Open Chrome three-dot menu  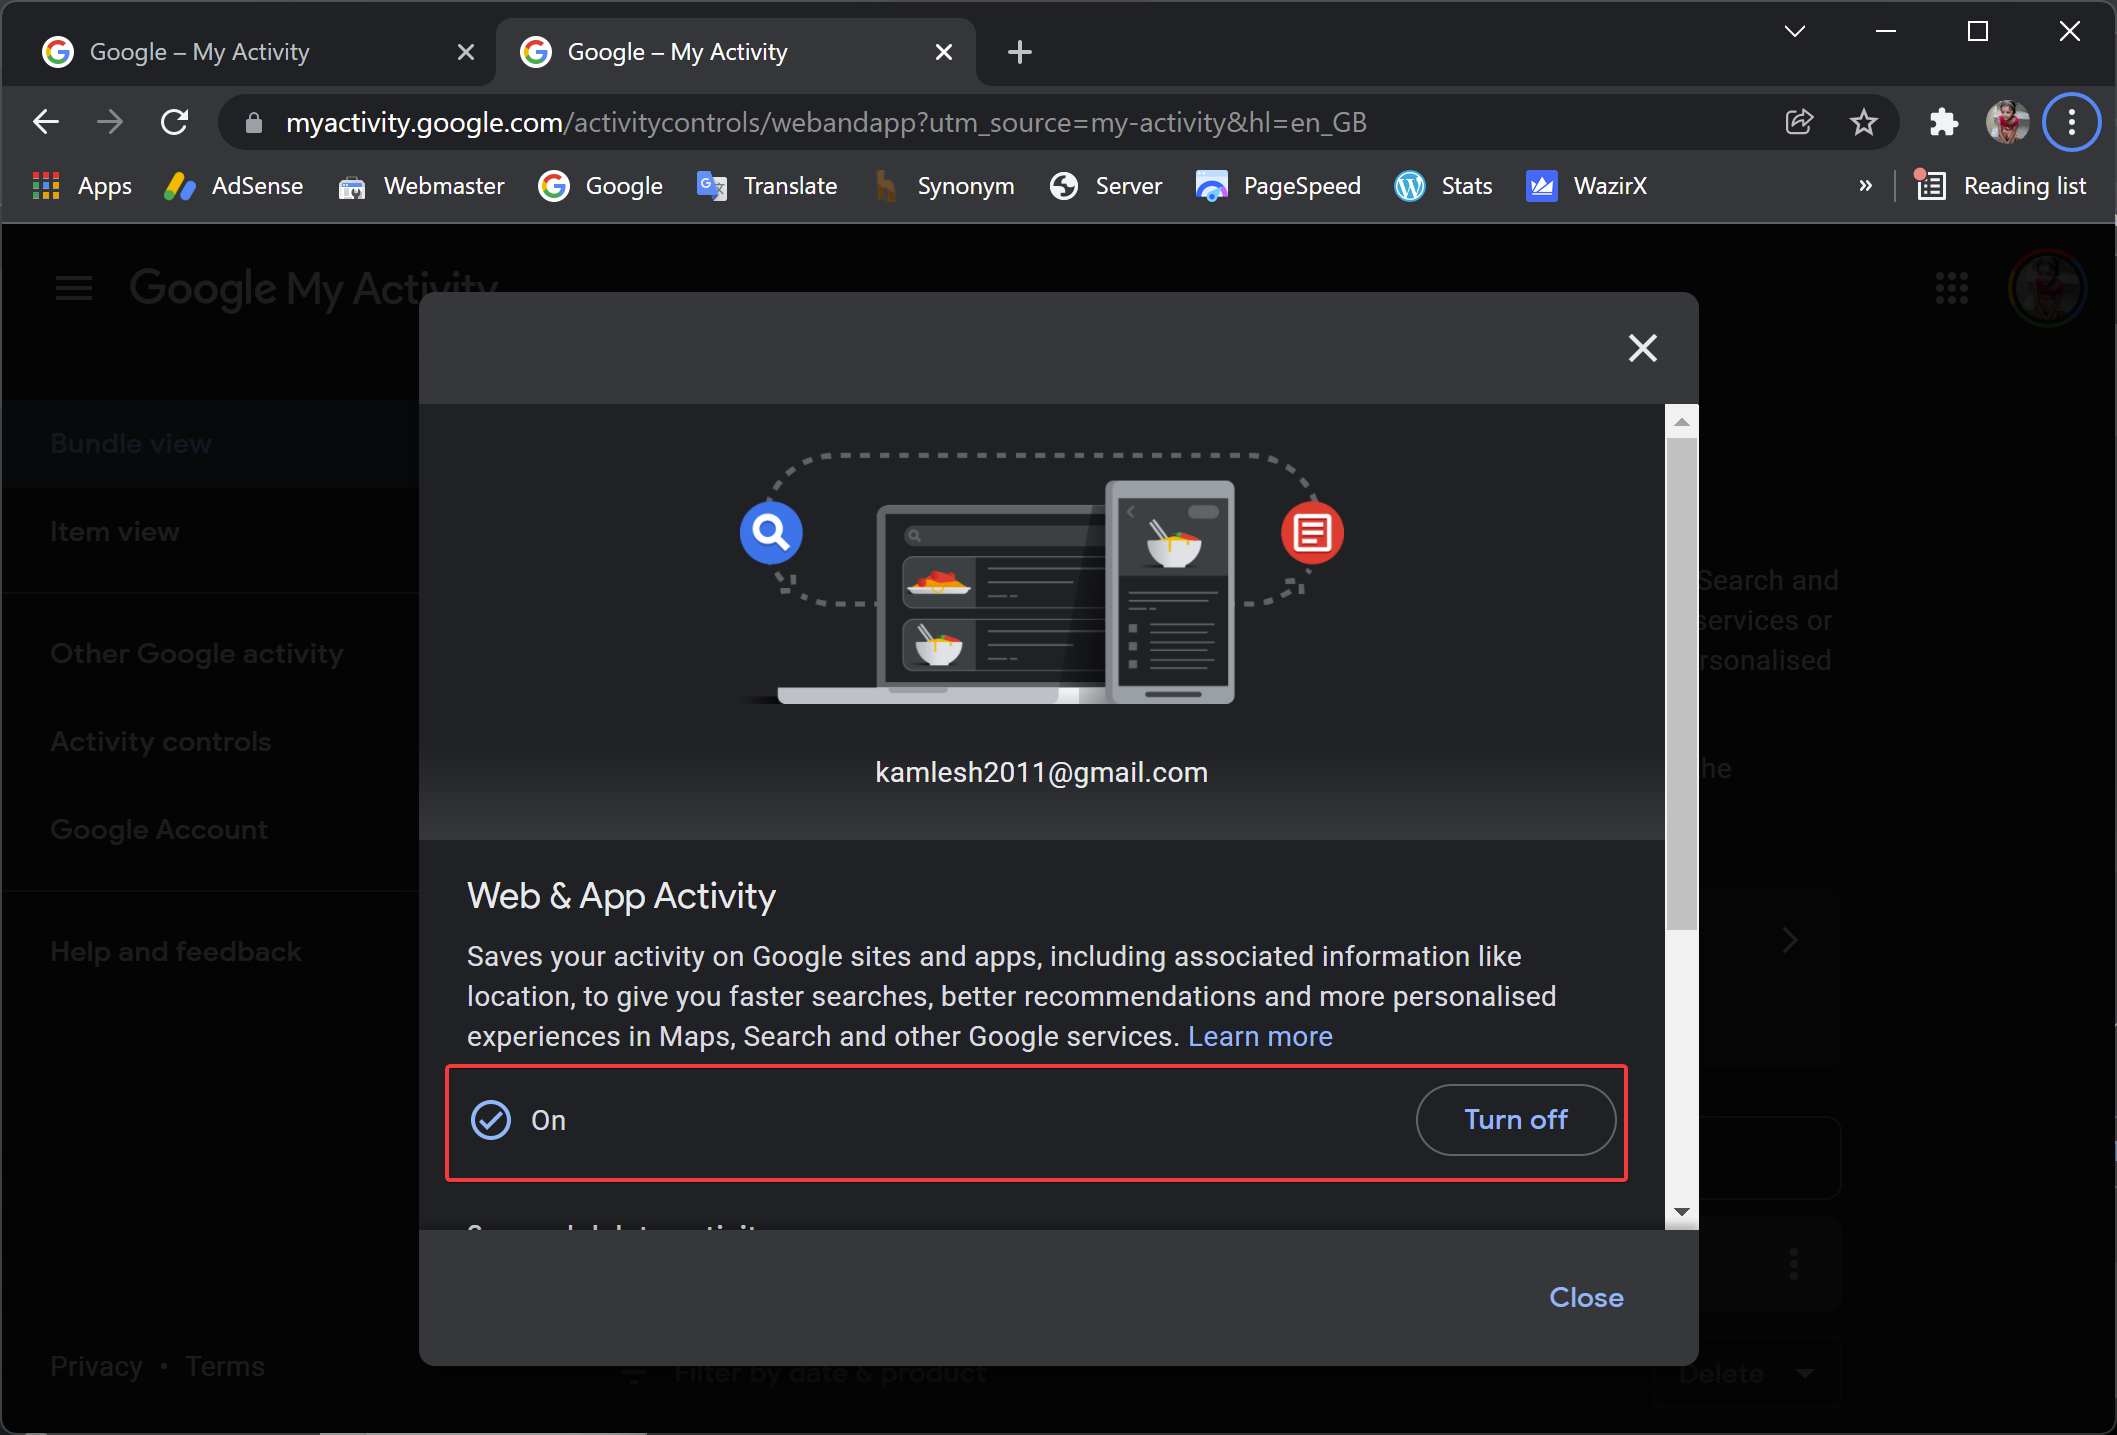(x=2071, y=122)
